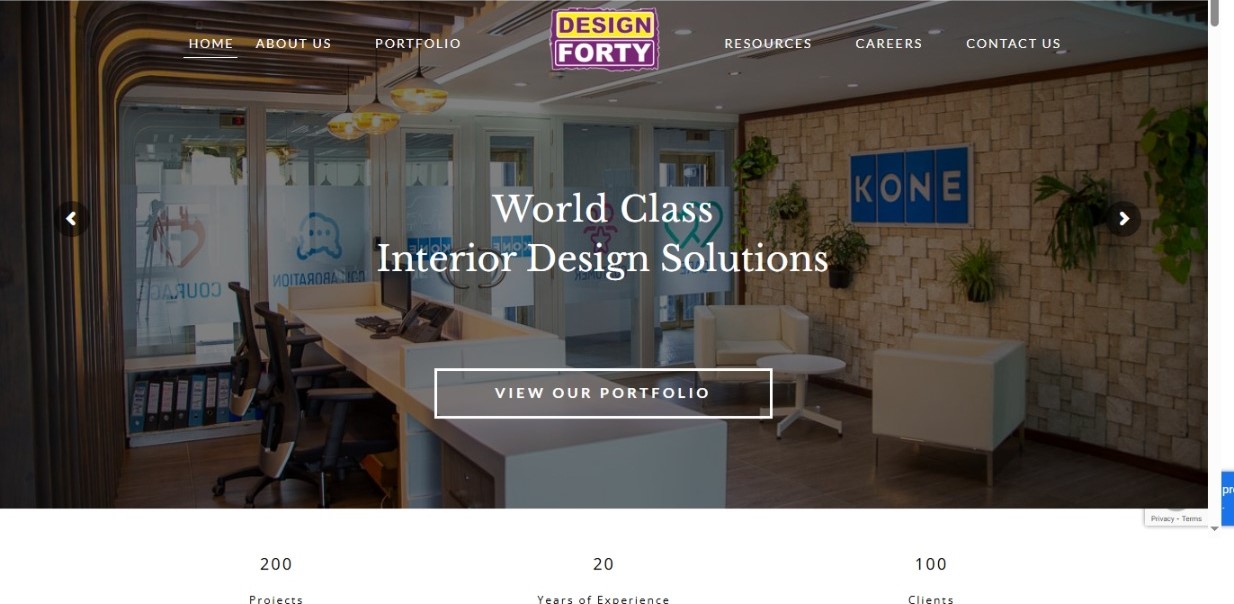Open the Contact Us page
This screenshot has height=604, width=1234.
tap(1013, 43)
